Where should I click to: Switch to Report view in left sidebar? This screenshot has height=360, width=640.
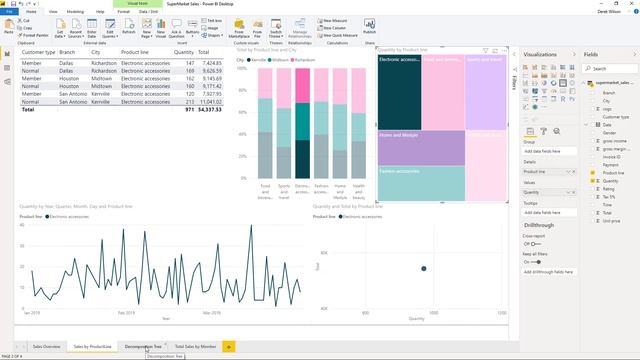(7, 54)
